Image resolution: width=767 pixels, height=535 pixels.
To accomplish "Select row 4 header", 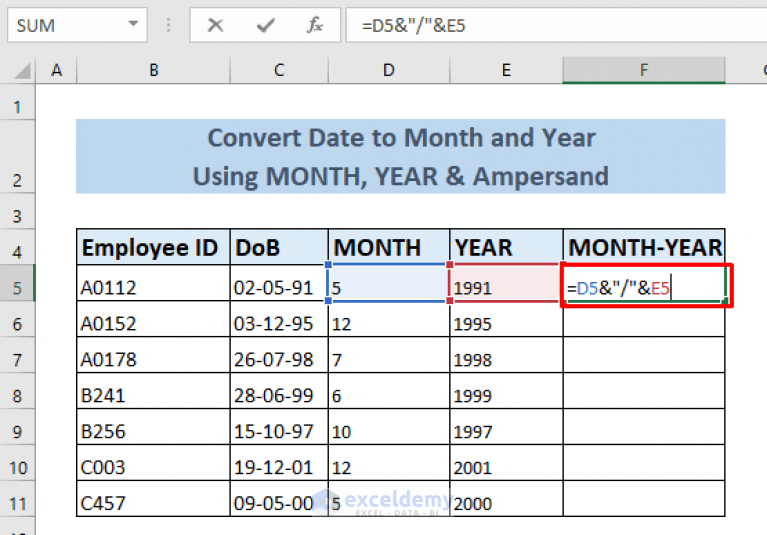I will click(x=18, y=247).
